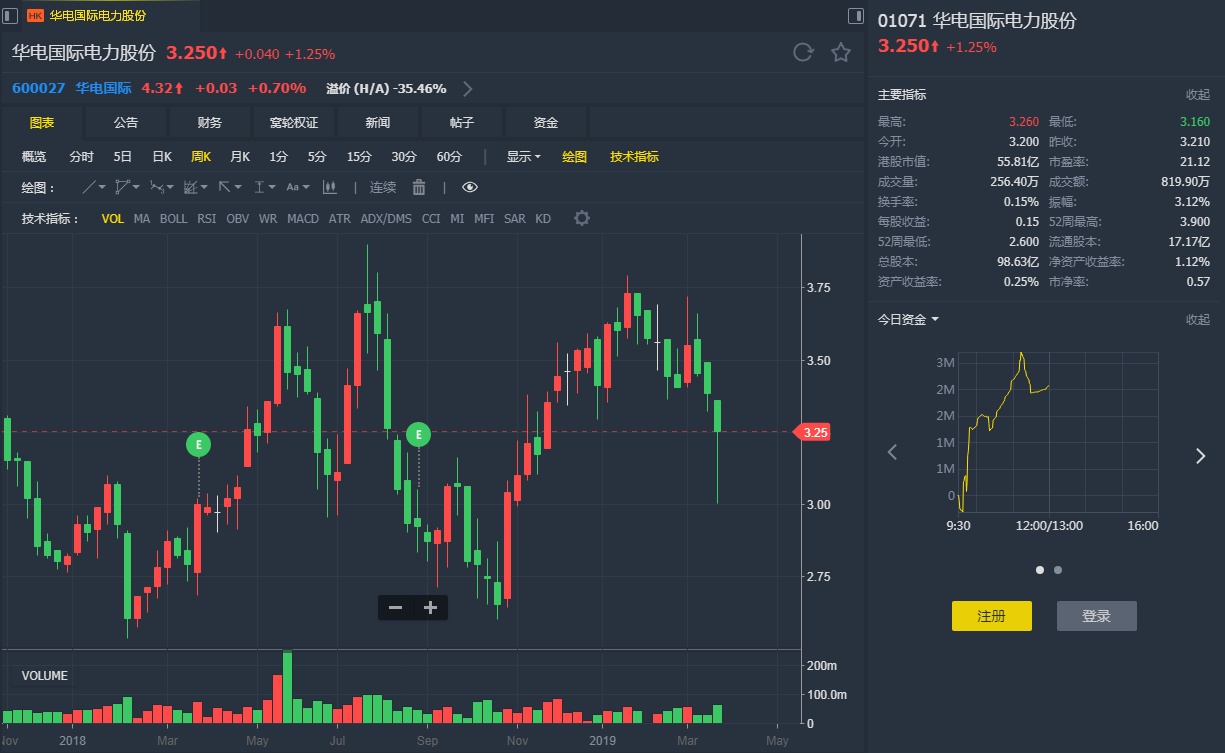Open the 公告 announcements tab
The width and height of the screenshot is (1225, 753).
point(126,122)
